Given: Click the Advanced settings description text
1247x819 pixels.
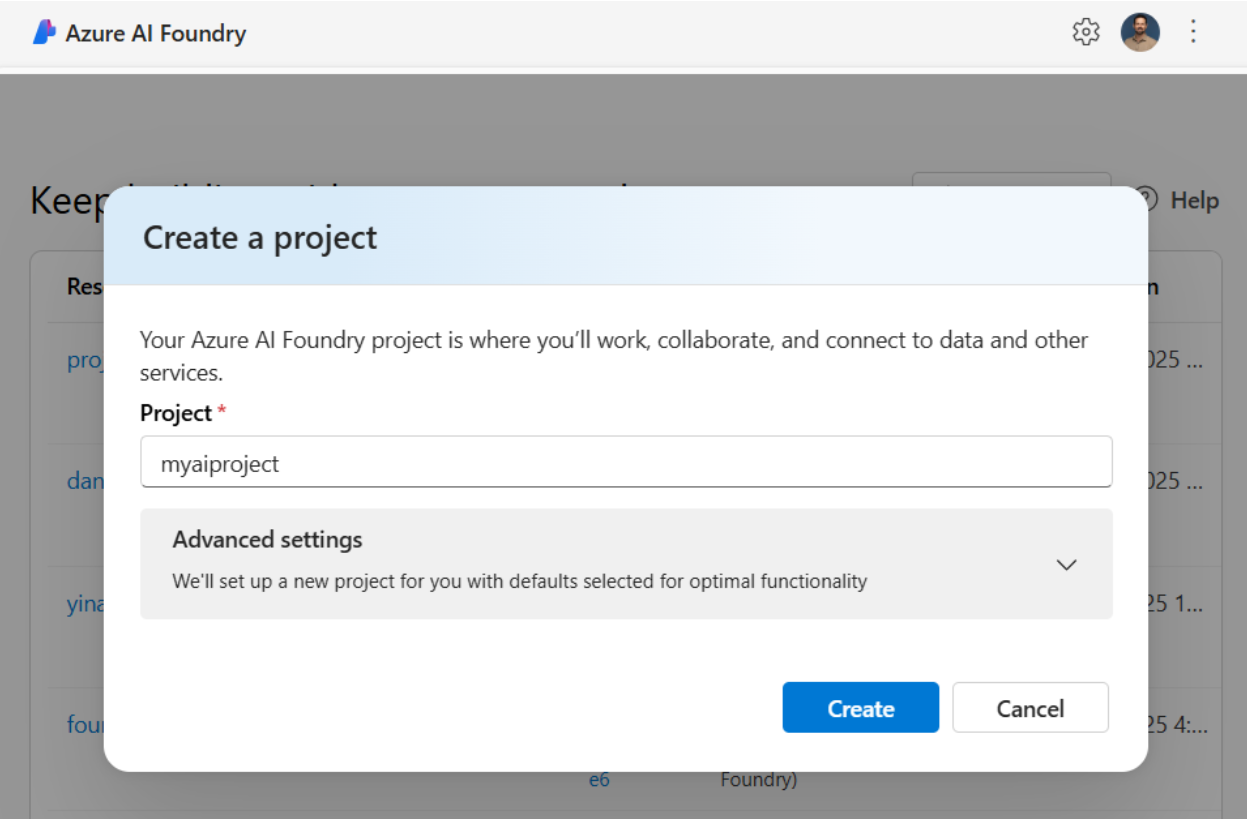Looking at the screenshot, I should (x=519, y=581).
